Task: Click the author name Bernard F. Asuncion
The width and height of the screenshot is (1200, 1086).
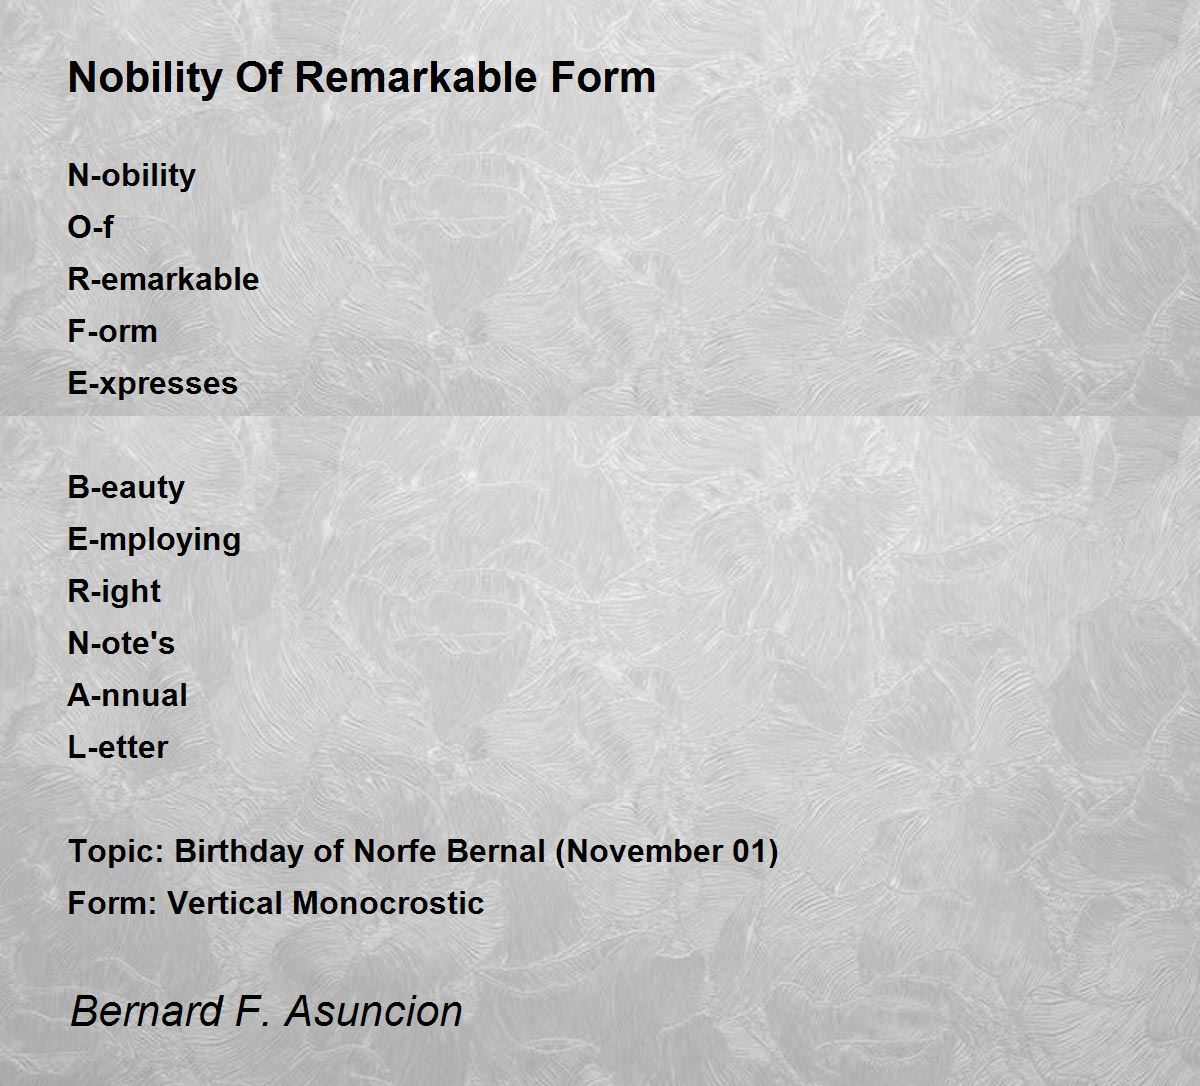Action: pyautogui.click(x=266, y=1011)
